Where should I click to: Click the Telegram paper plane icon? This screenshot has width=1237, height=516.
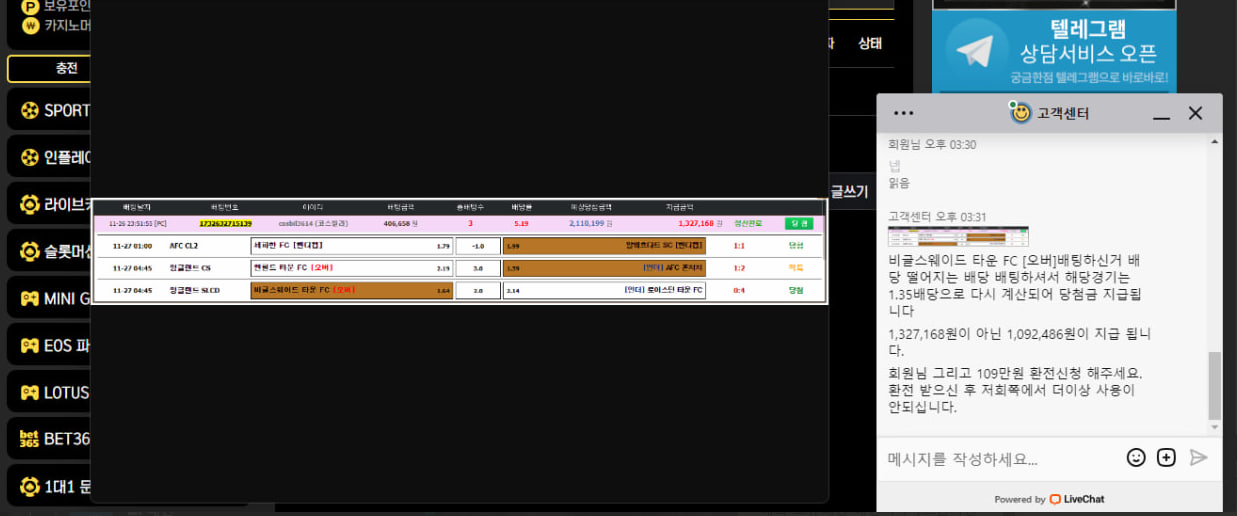coord(975,51)
